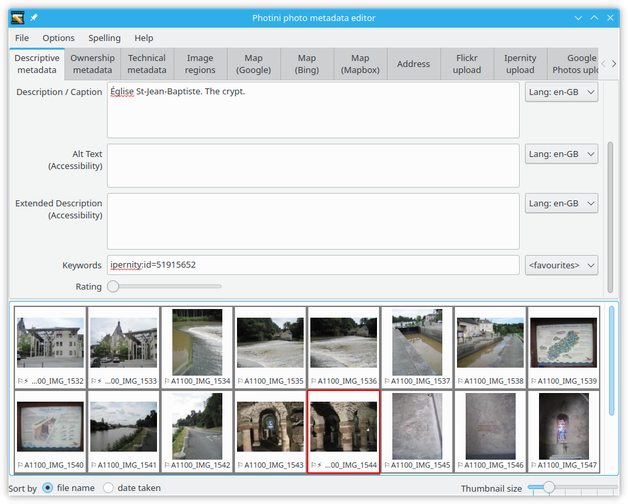The width and height of the screenshot is (628, 504).
Task: Open Description language dropdown Lang: en-GB
Action: [561, 92]
